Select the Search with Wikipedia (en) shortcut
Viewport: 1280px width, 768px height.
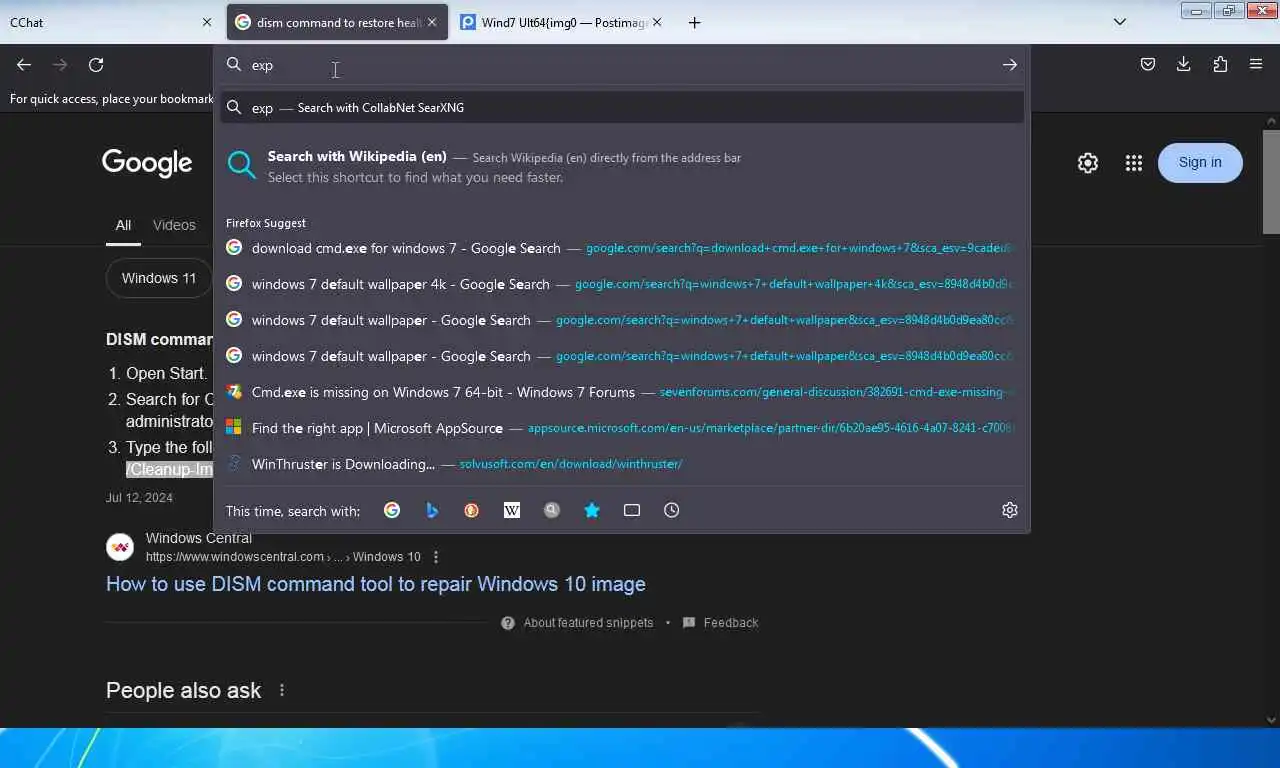pos(622,166)
